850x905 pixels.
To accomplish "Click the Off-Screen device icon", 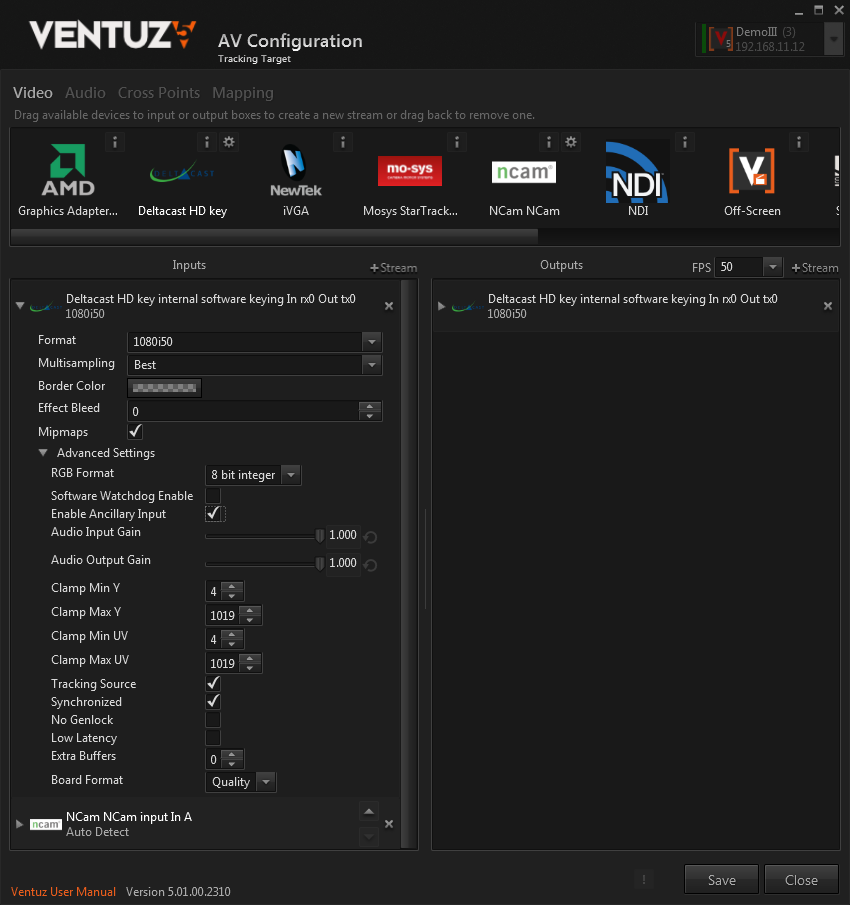I will (x=751, y=172).
